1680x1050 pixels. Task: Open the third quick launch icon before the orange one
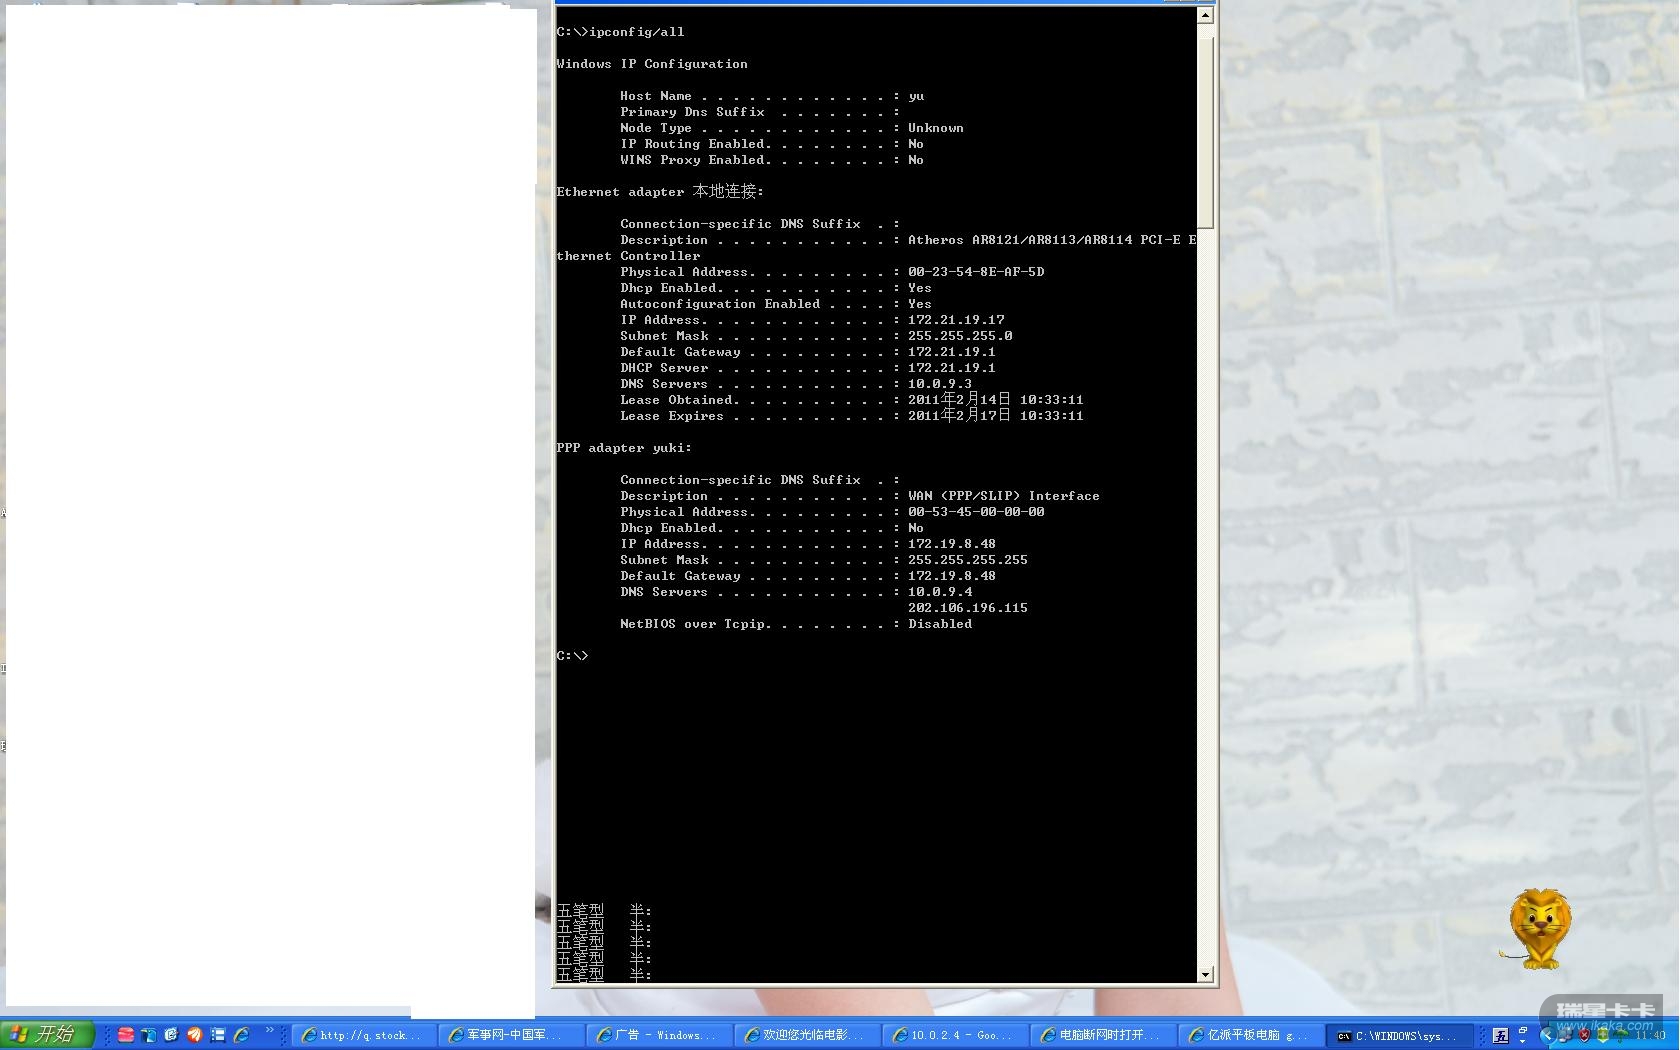tap(171, 1035)
